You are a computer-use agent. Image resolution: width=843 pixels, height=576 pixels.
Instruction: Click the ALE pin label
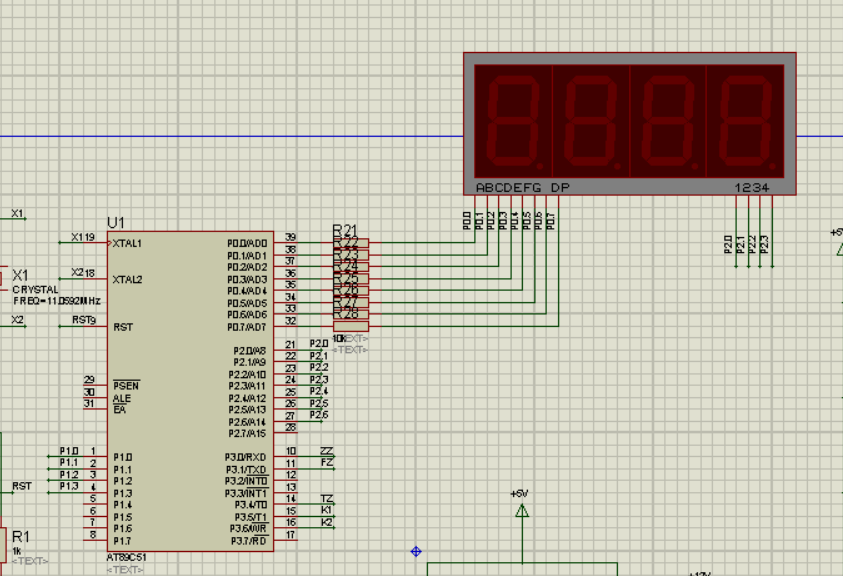pos(122,398)
